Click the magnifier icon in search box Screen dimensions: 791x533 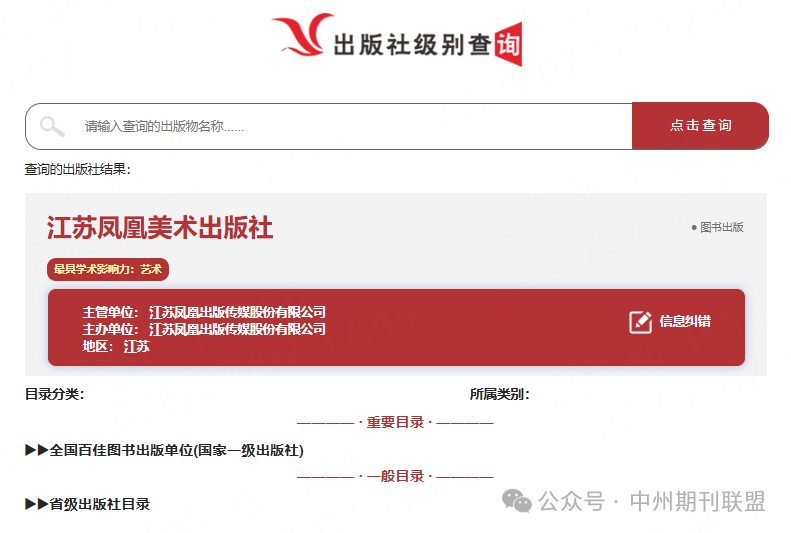coord(52,126)
